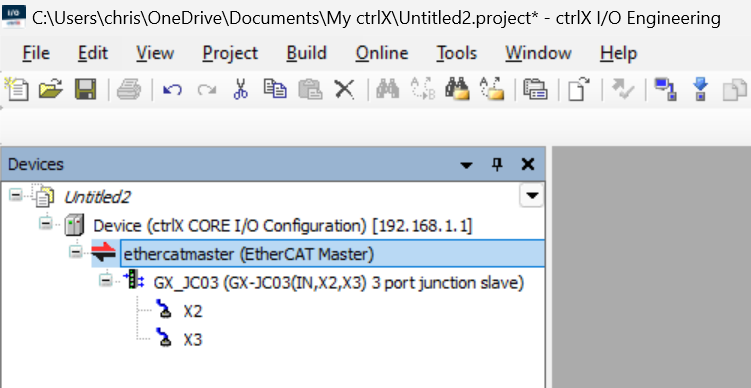Collapse the Device ctrlX CORE node

(46, 223)
